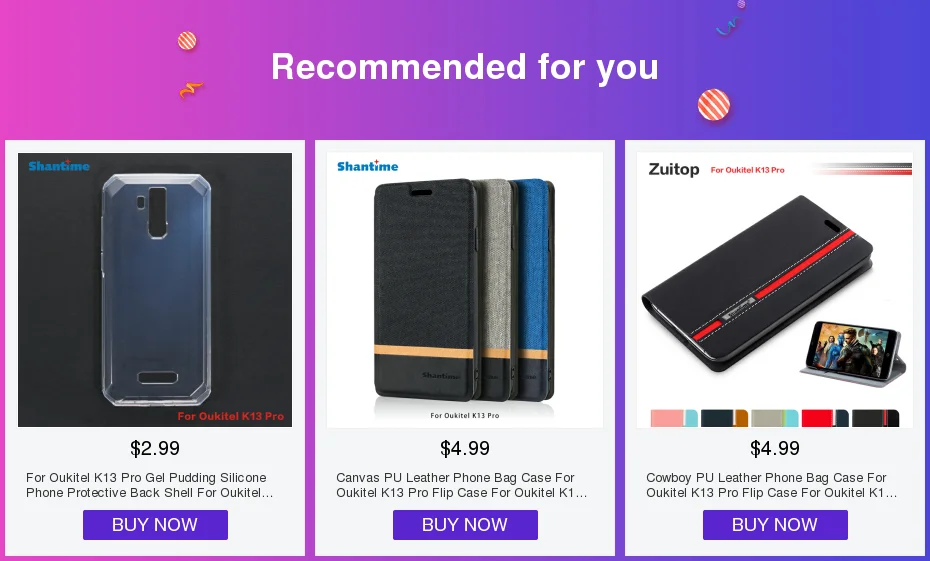
Task: Click the Recommended for you heading
Action: tap(465, 66)
